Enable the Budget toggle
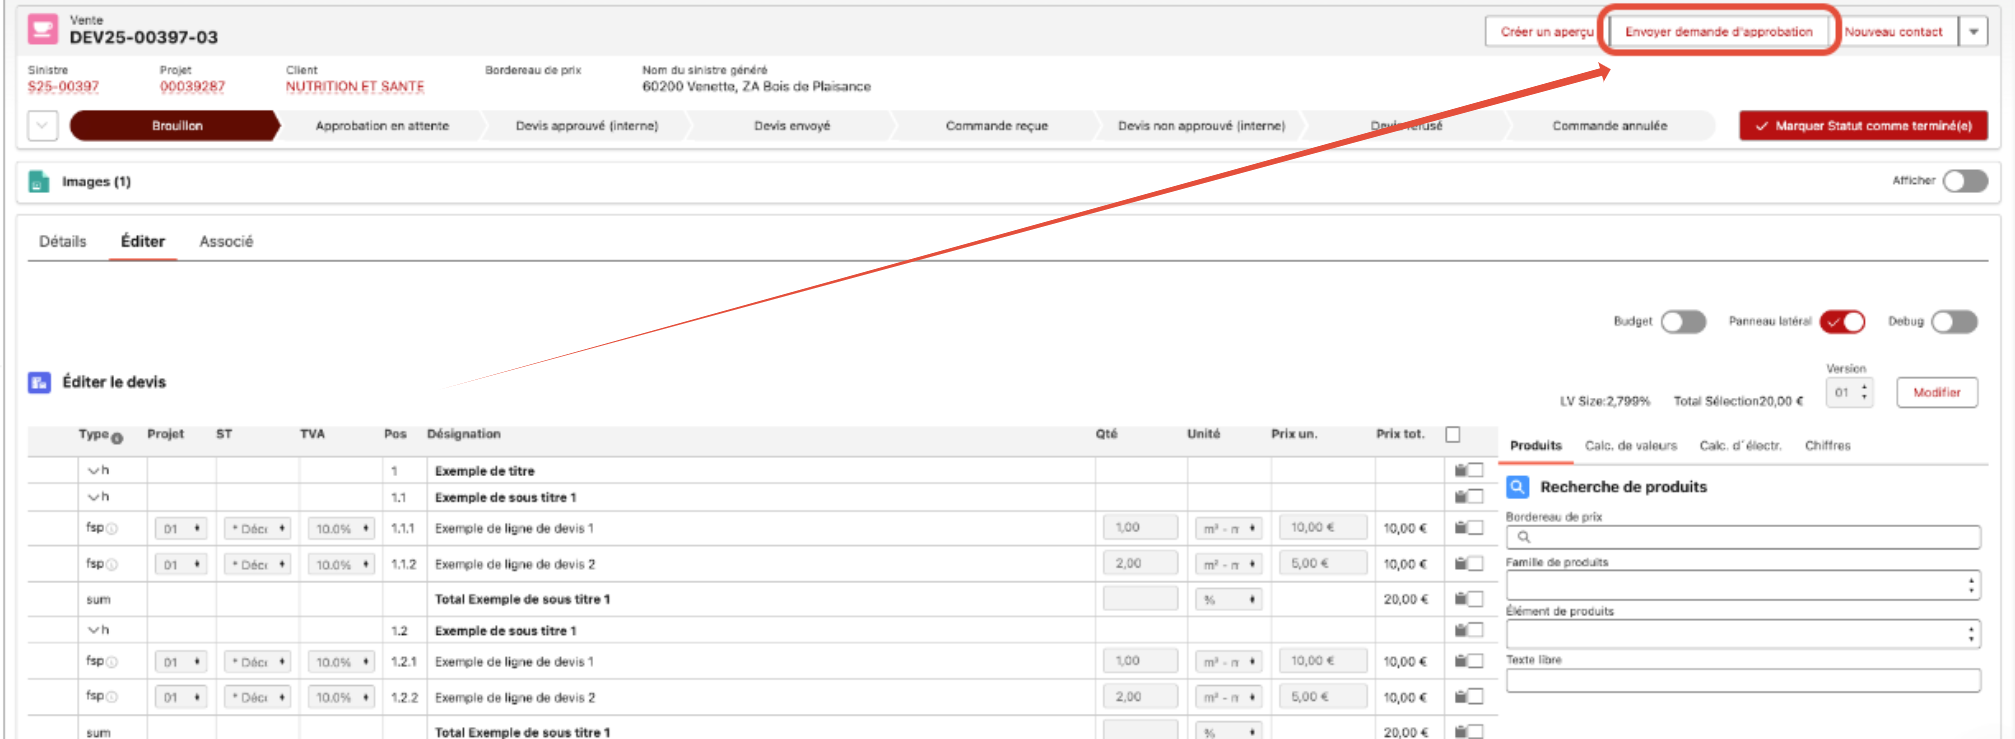Image resolution: width=2015 pixels, height=739 pixels. click(1683, 322)
